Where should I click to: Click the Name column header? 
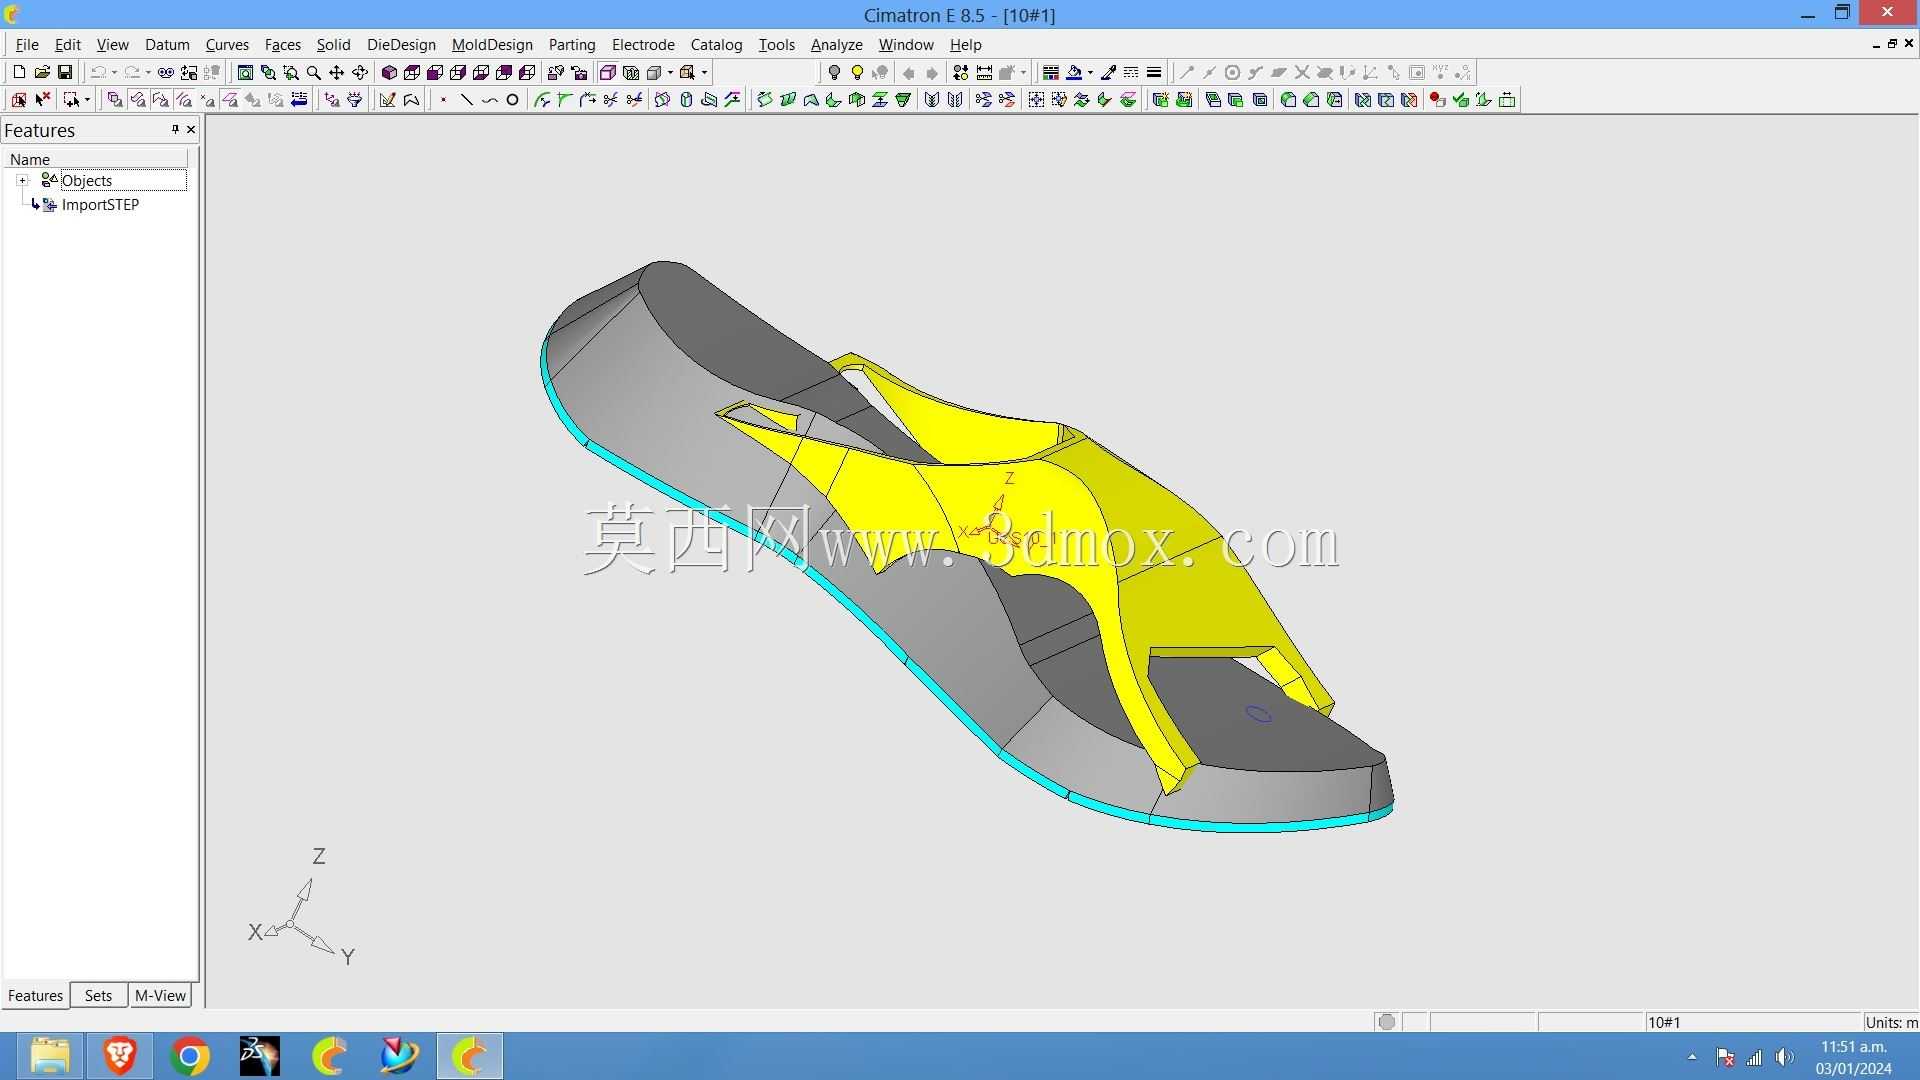96,159
